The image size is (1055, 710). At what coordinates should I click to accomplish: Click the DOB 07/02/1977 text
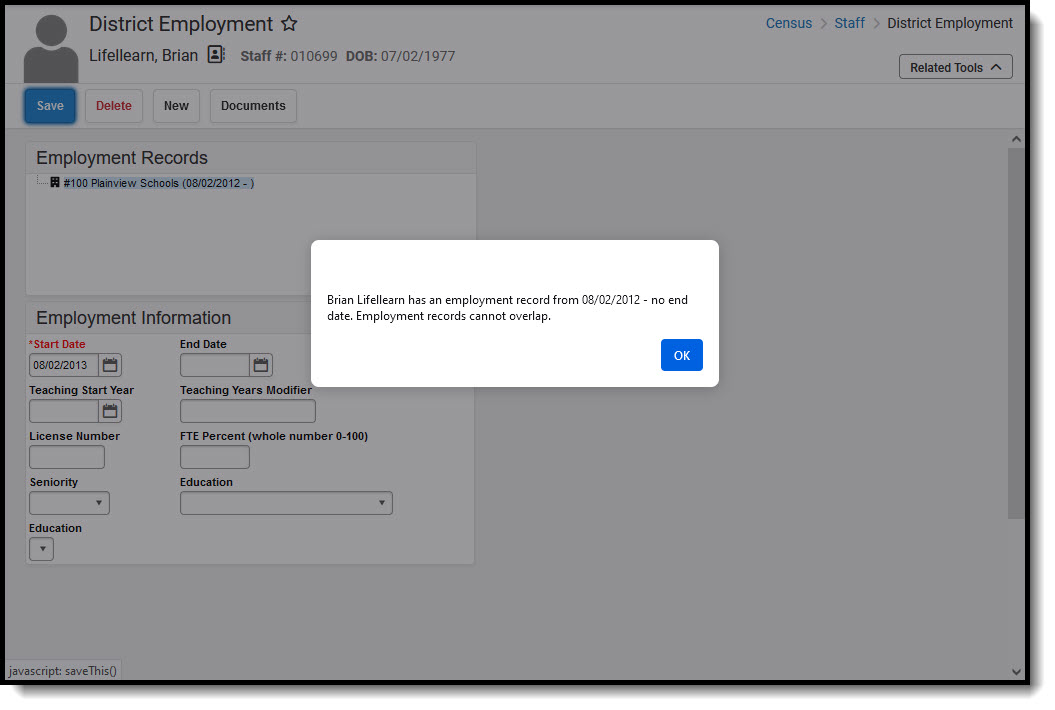[x=400, y=56]
